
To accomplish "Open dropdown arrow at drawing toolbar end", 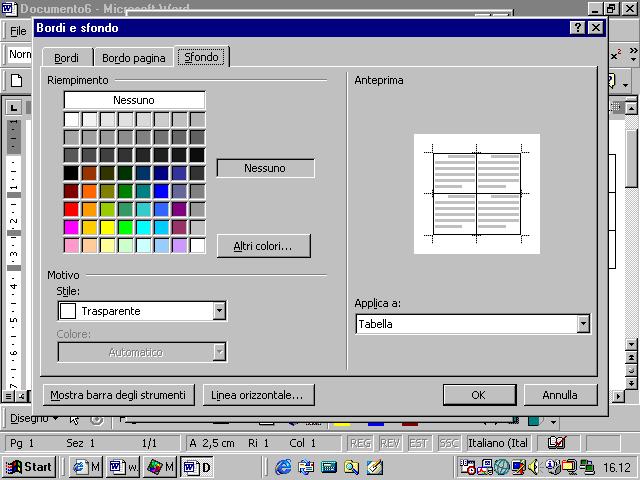I will tap(553, 422).
